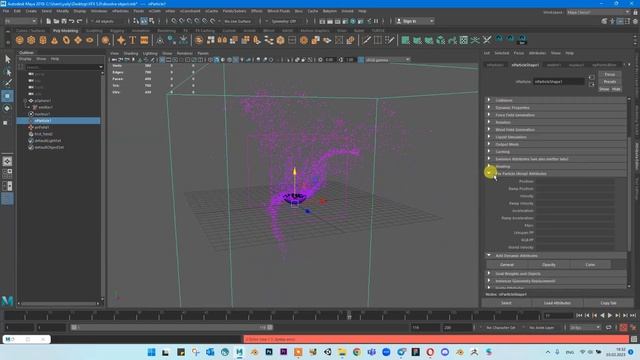This screenshot has height=360, width=640.
Task: Open the viewport Shading menu
Action: pyautogui.click(x=131, y=53)
